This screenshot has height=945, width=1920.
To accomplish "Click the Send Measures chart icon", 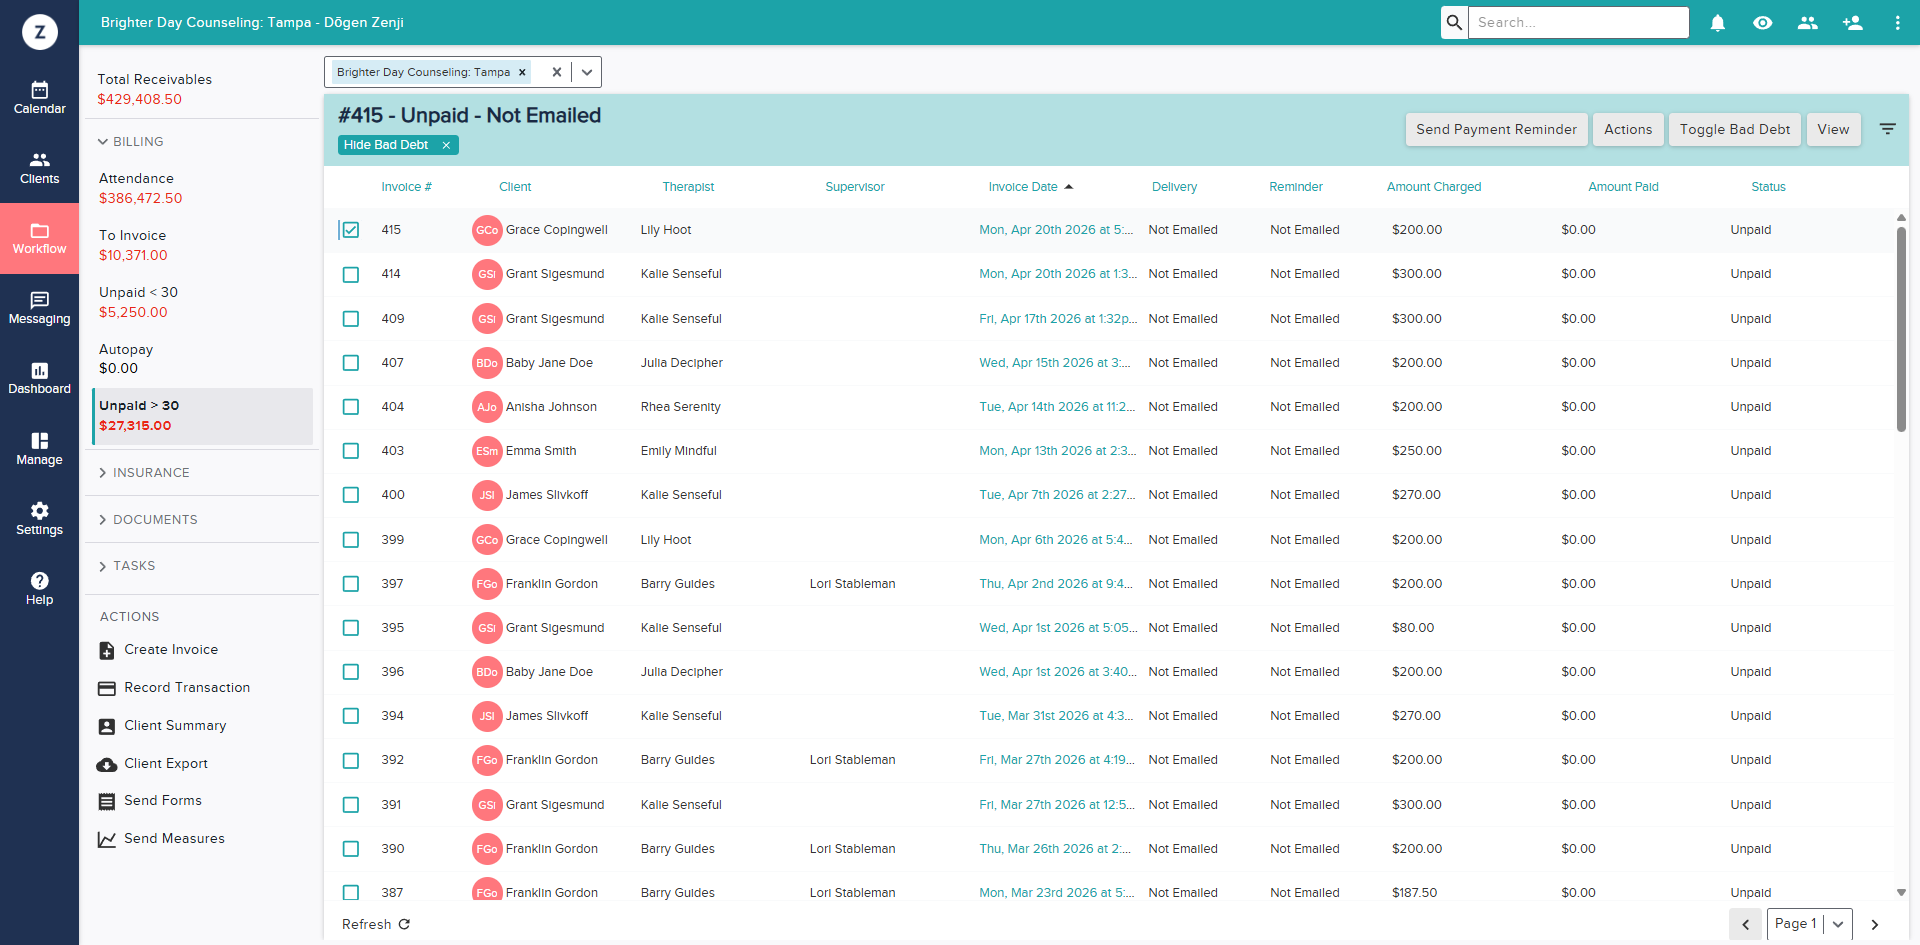I will pyautogui.click(x=107, y=839).
